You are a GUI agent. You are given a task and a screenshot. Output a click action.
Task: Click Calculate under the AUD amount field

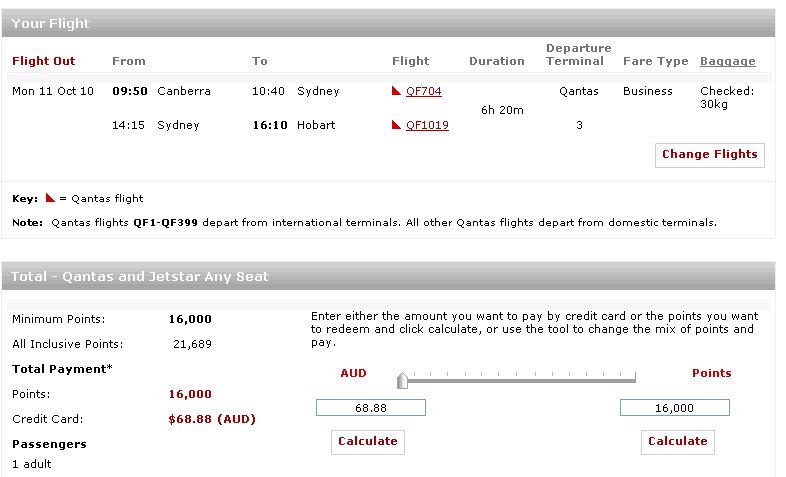pos(368,441)
